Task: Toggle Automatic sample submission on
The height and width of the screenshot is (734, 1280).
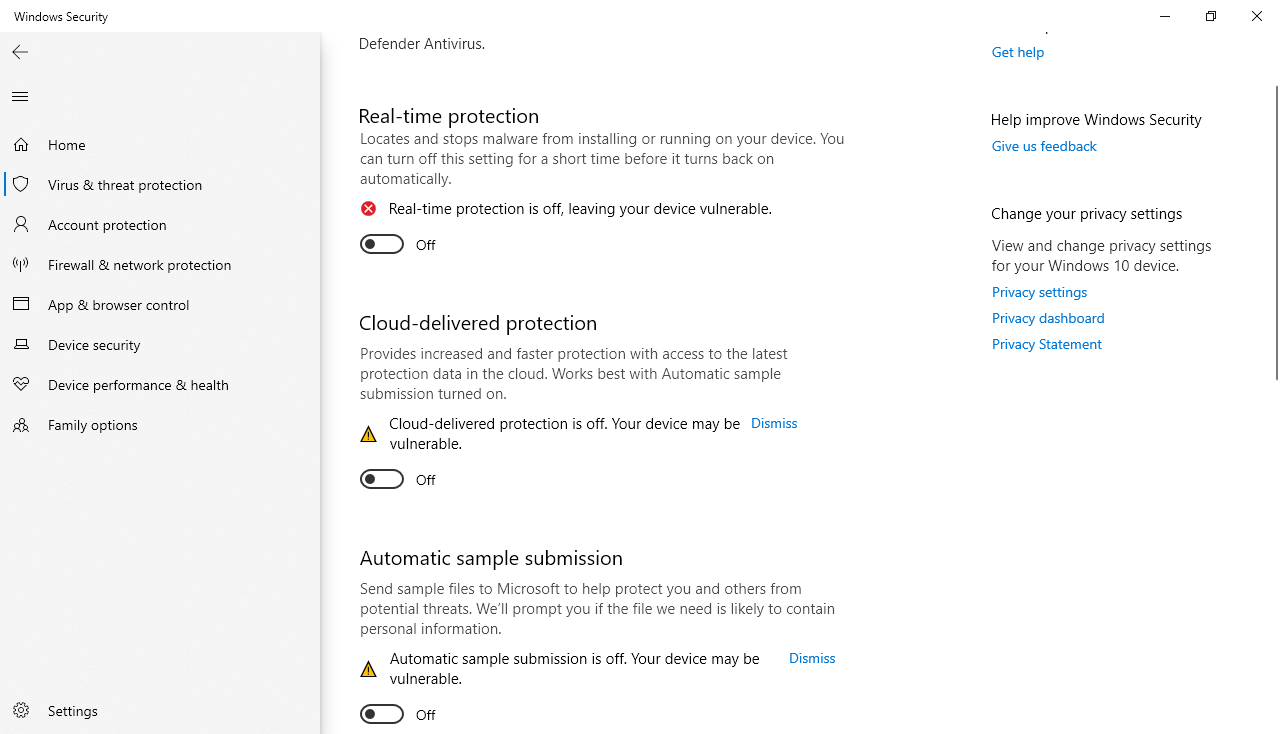Action: click(382, 714)
